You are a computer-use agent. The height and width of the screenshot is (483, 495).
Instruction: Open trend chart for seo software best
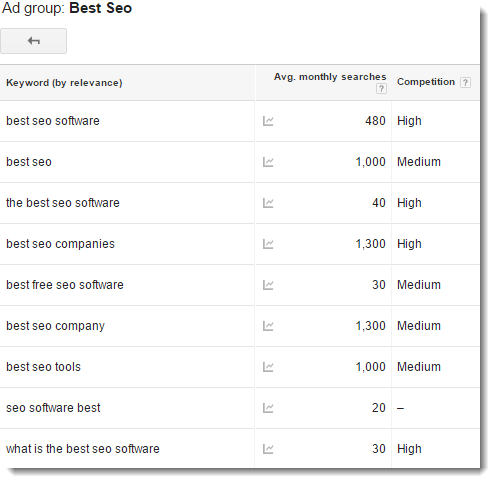pos(268,408)
